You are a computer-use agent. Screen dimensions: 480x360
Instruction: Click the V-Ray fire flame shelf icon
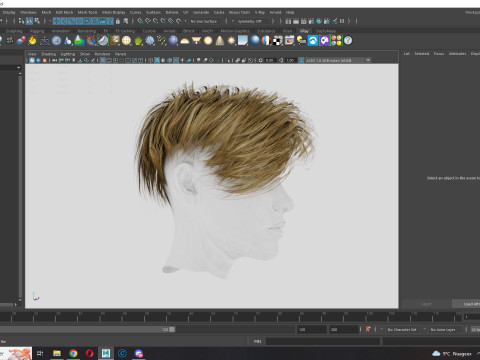click(x=32, y=41)
